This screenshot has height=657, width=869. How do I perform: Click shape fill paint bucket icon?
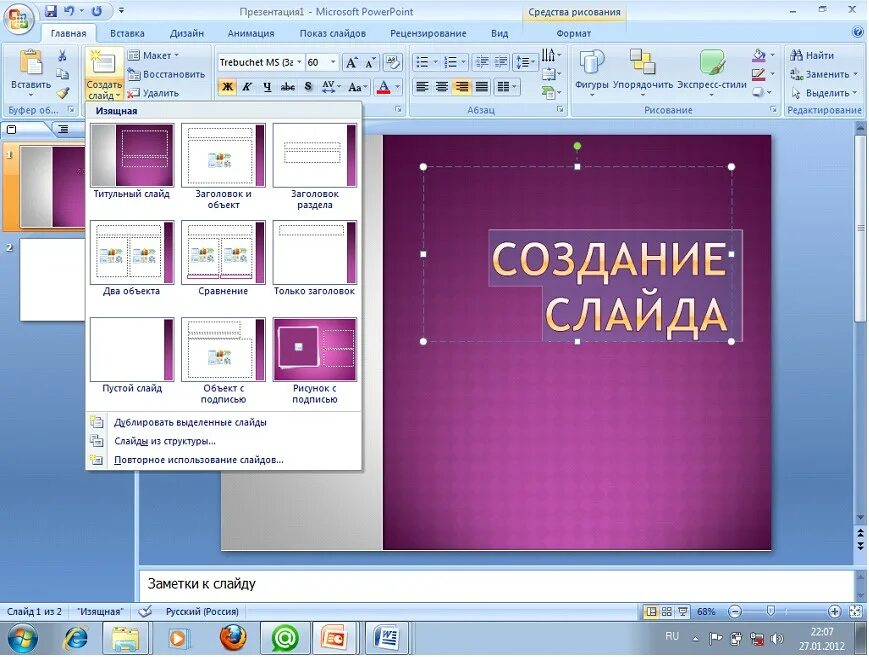[759, 55]
